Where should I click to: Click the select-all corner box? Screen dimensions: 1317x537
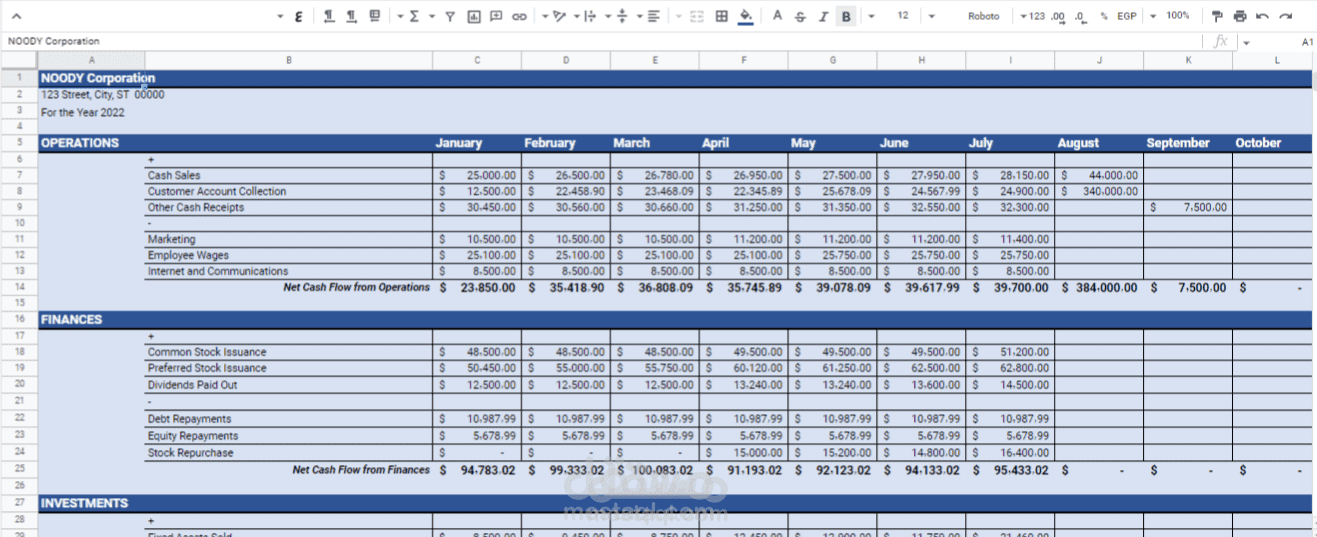19,60
